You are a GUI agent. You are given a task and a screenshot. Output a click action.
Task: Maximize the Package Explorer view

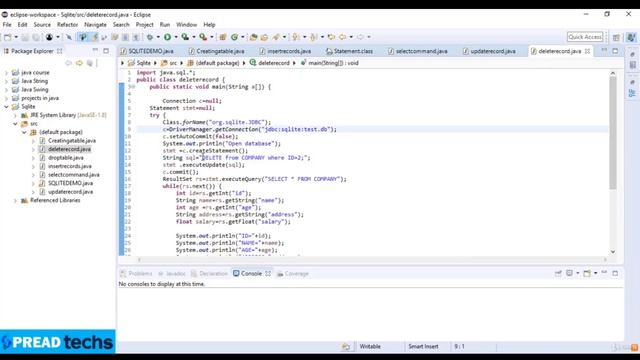point(106,51)
